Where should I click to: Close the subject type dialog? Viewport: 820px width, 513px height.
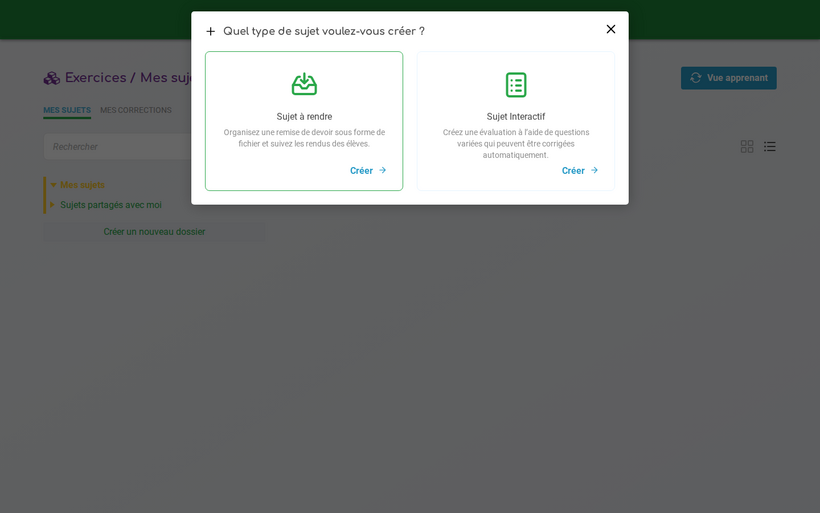(x=610, y=29)
